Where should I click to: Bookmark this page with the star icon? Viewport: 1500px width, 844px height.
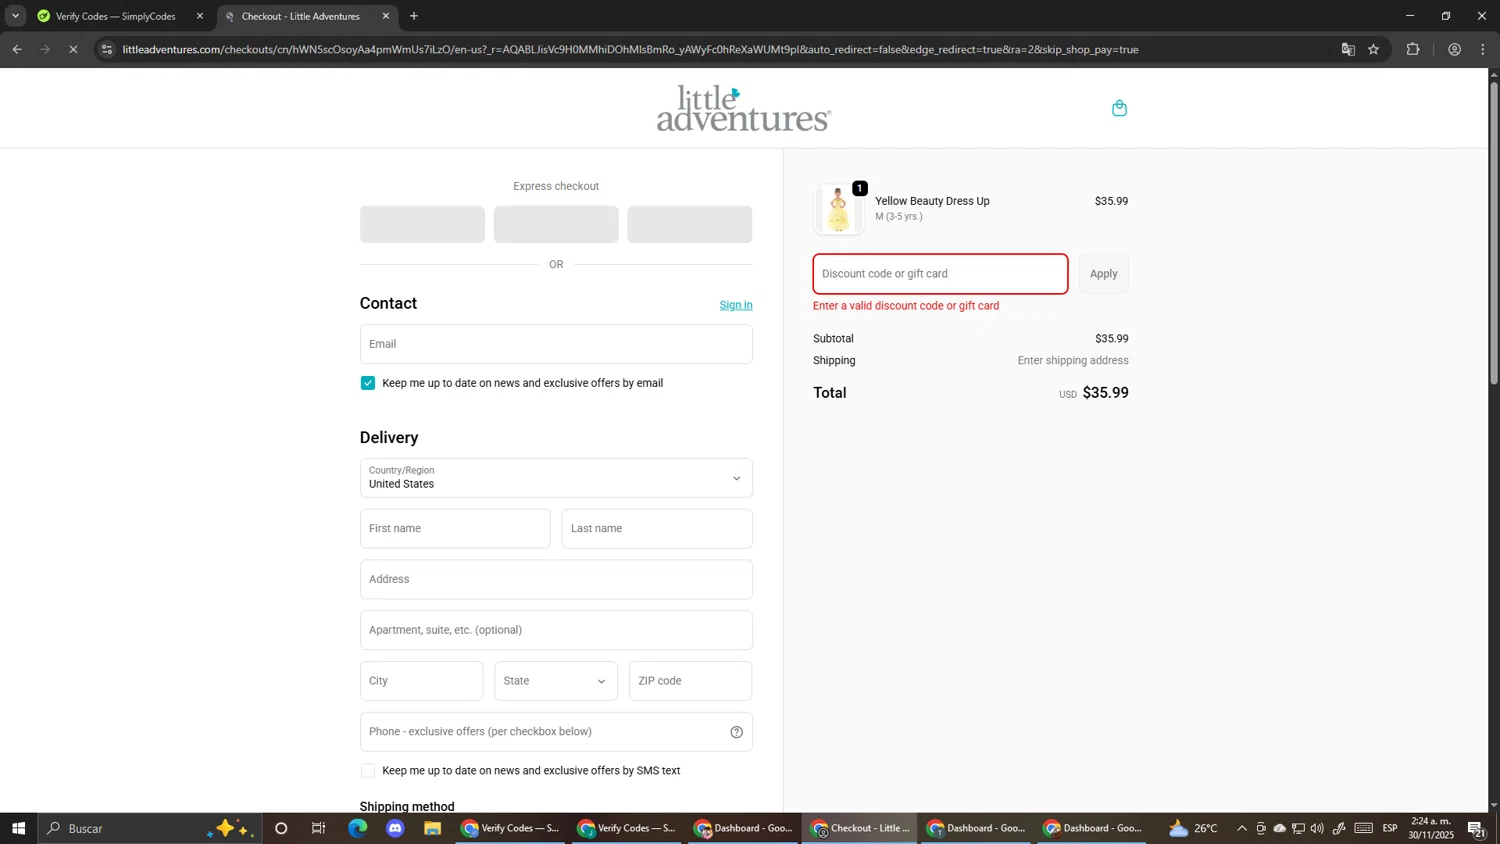point(1374,49)
